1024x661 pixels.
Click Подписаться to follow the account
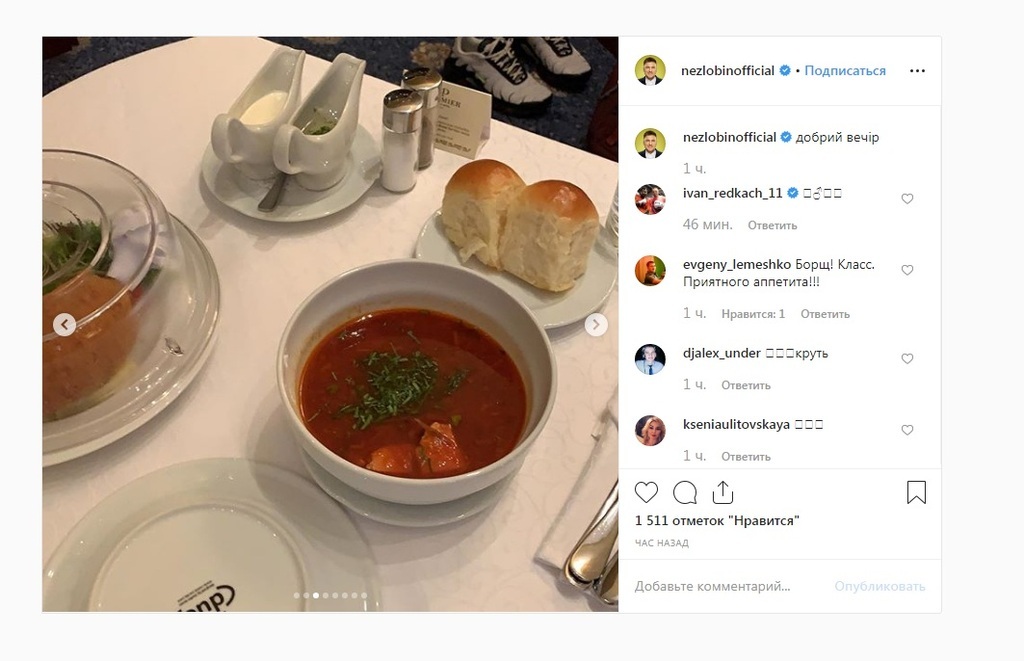click(x=845, y=71)
